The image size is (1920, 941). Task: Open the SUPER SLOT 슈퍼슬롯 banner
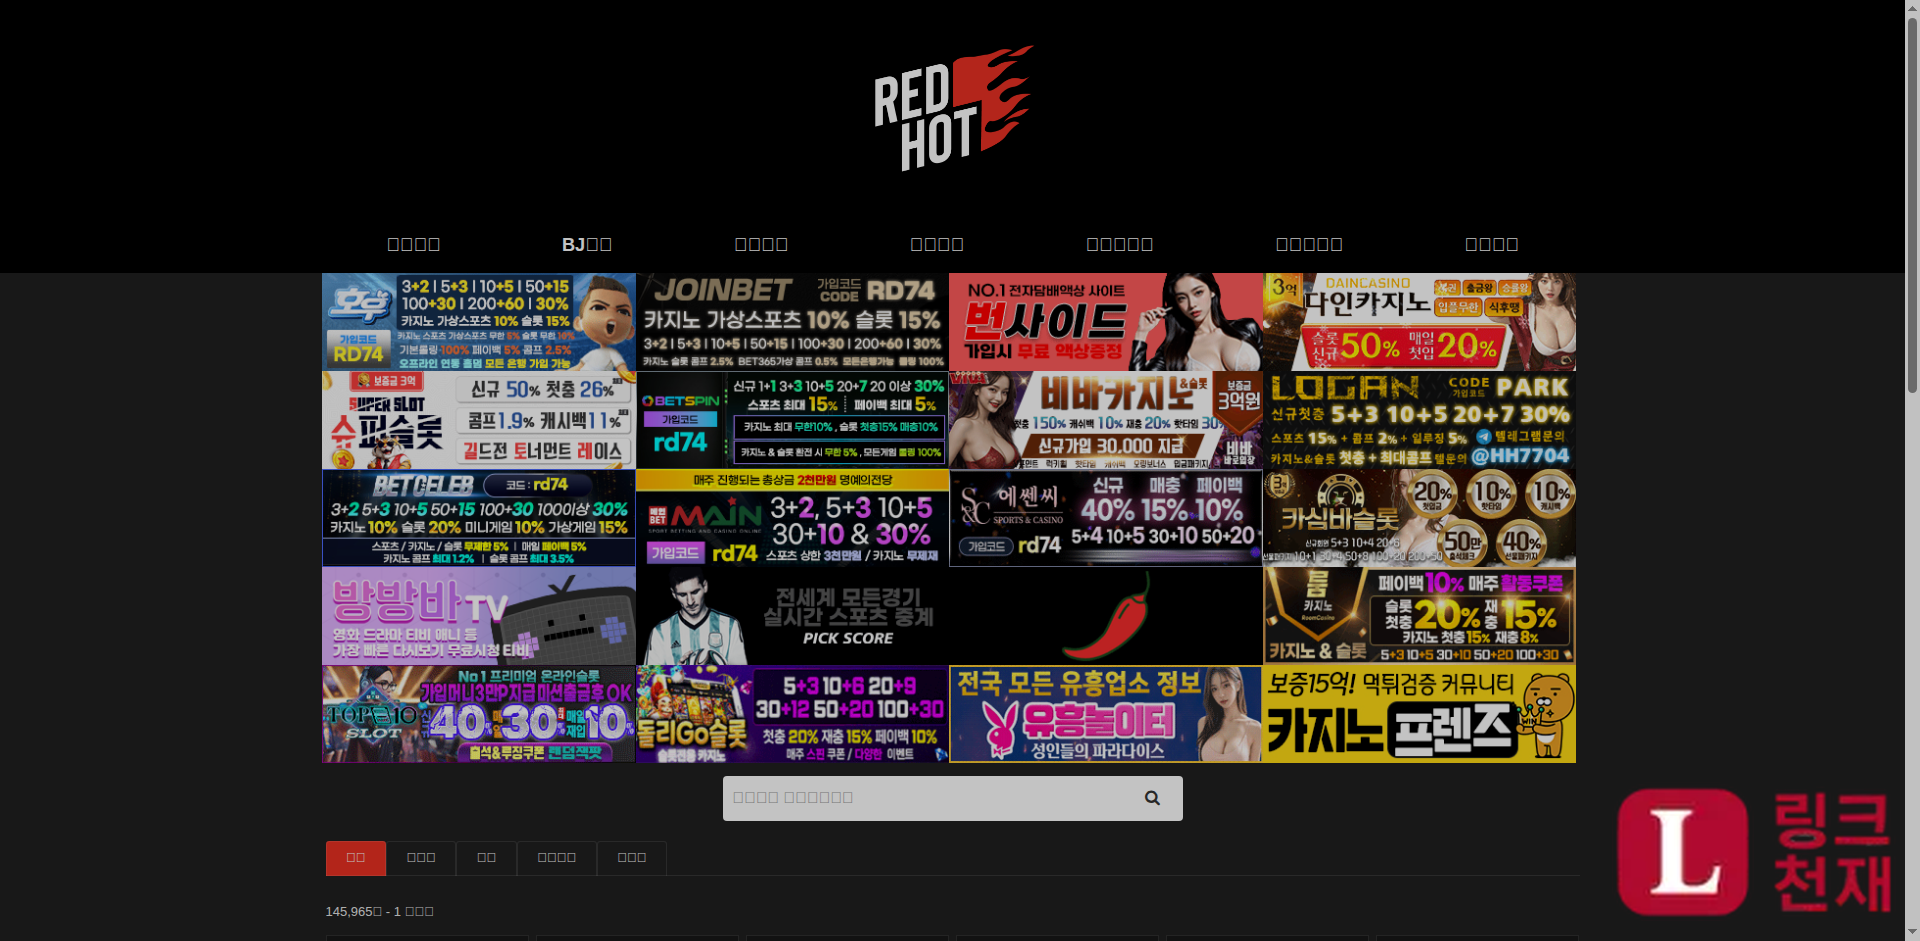478,420
